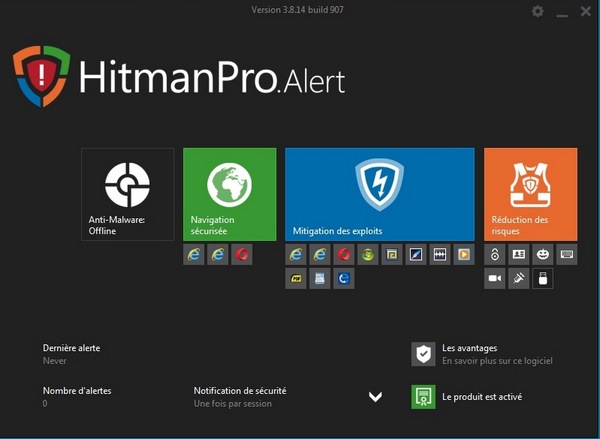Click the syringe injection icon

click(518, 279)
